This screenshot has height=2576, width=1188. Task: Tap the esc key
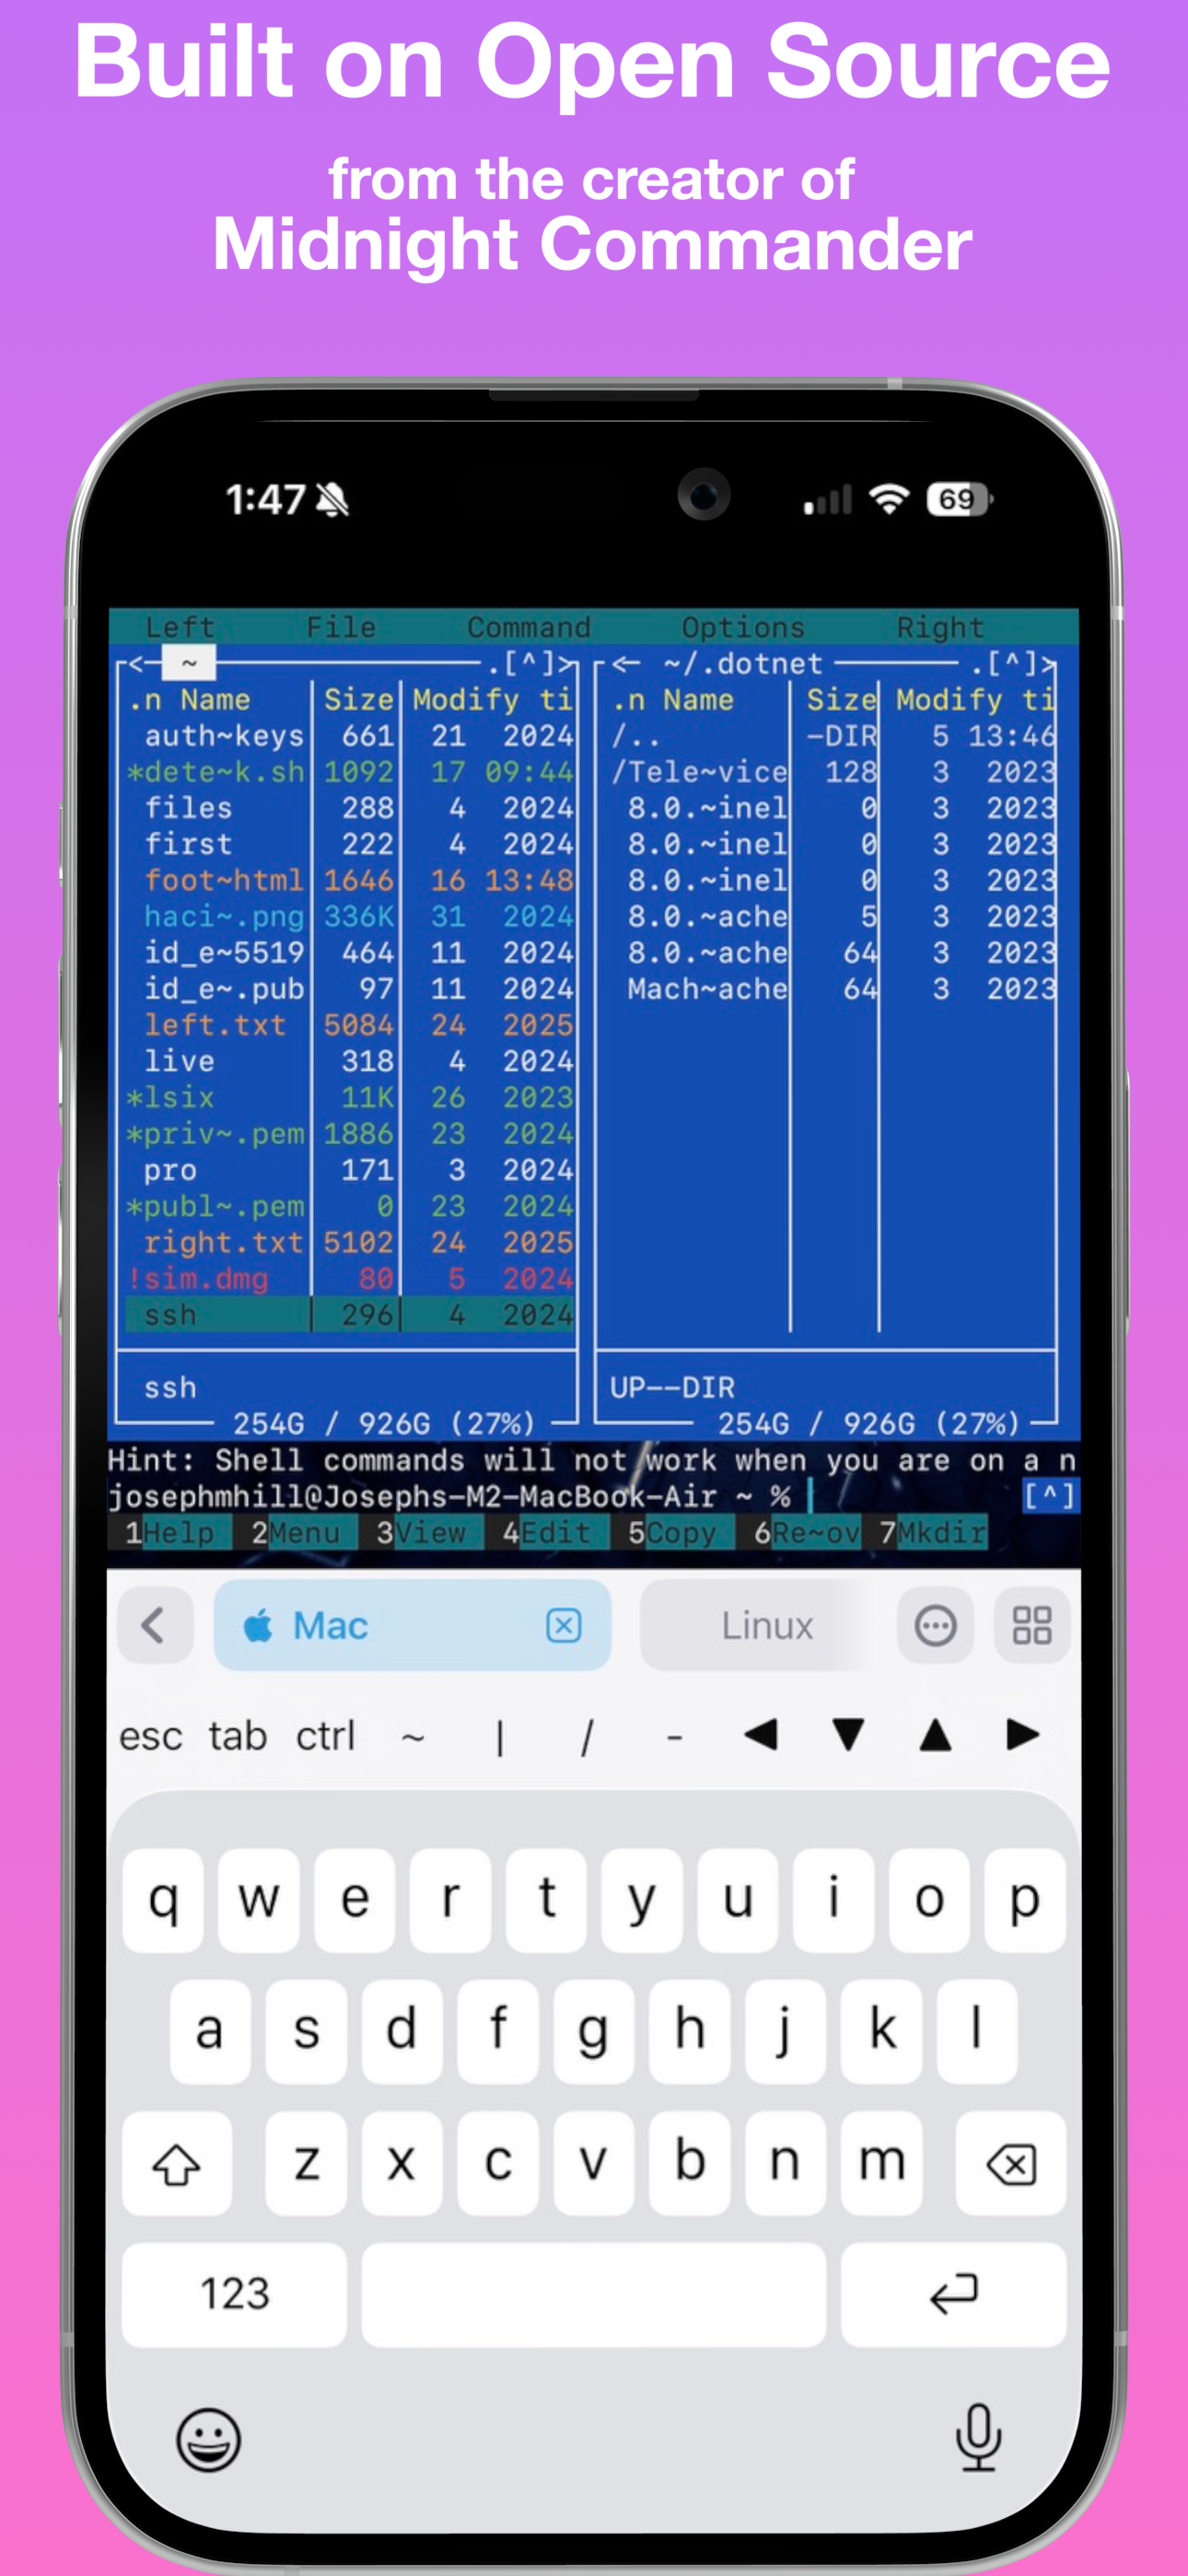point(151,1736)
